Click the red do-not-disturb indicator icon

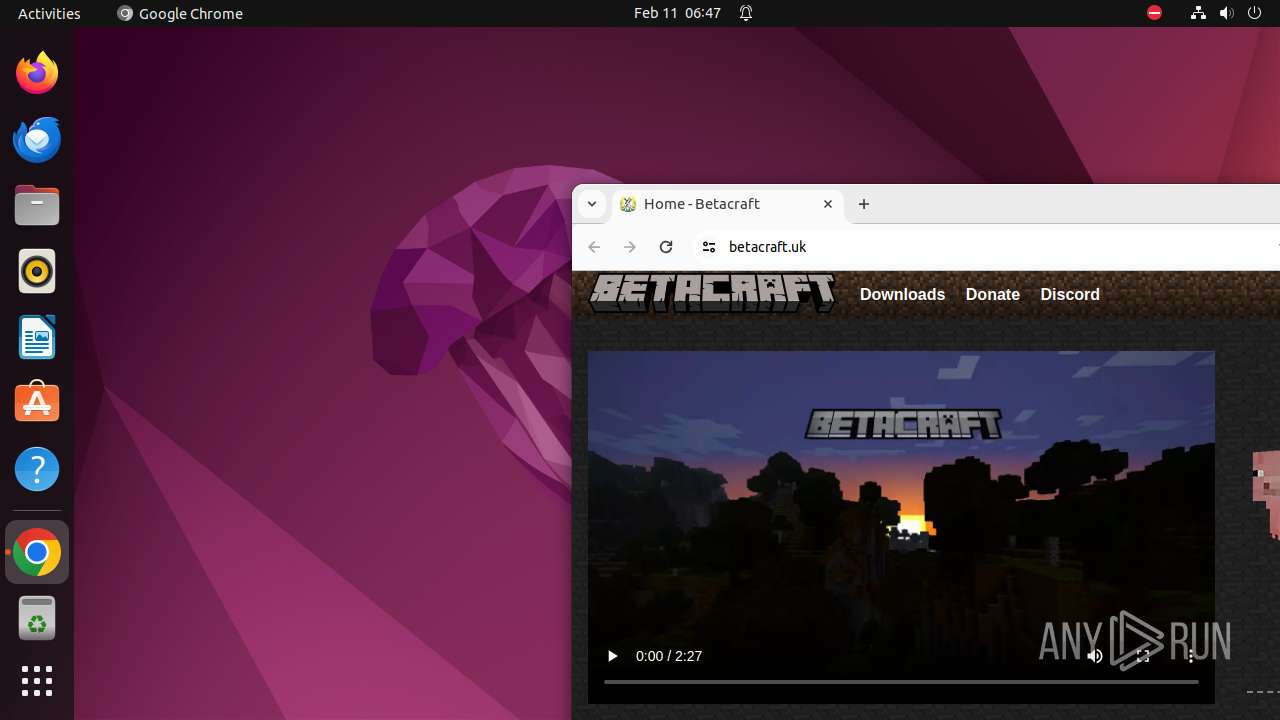point(1154,13)
